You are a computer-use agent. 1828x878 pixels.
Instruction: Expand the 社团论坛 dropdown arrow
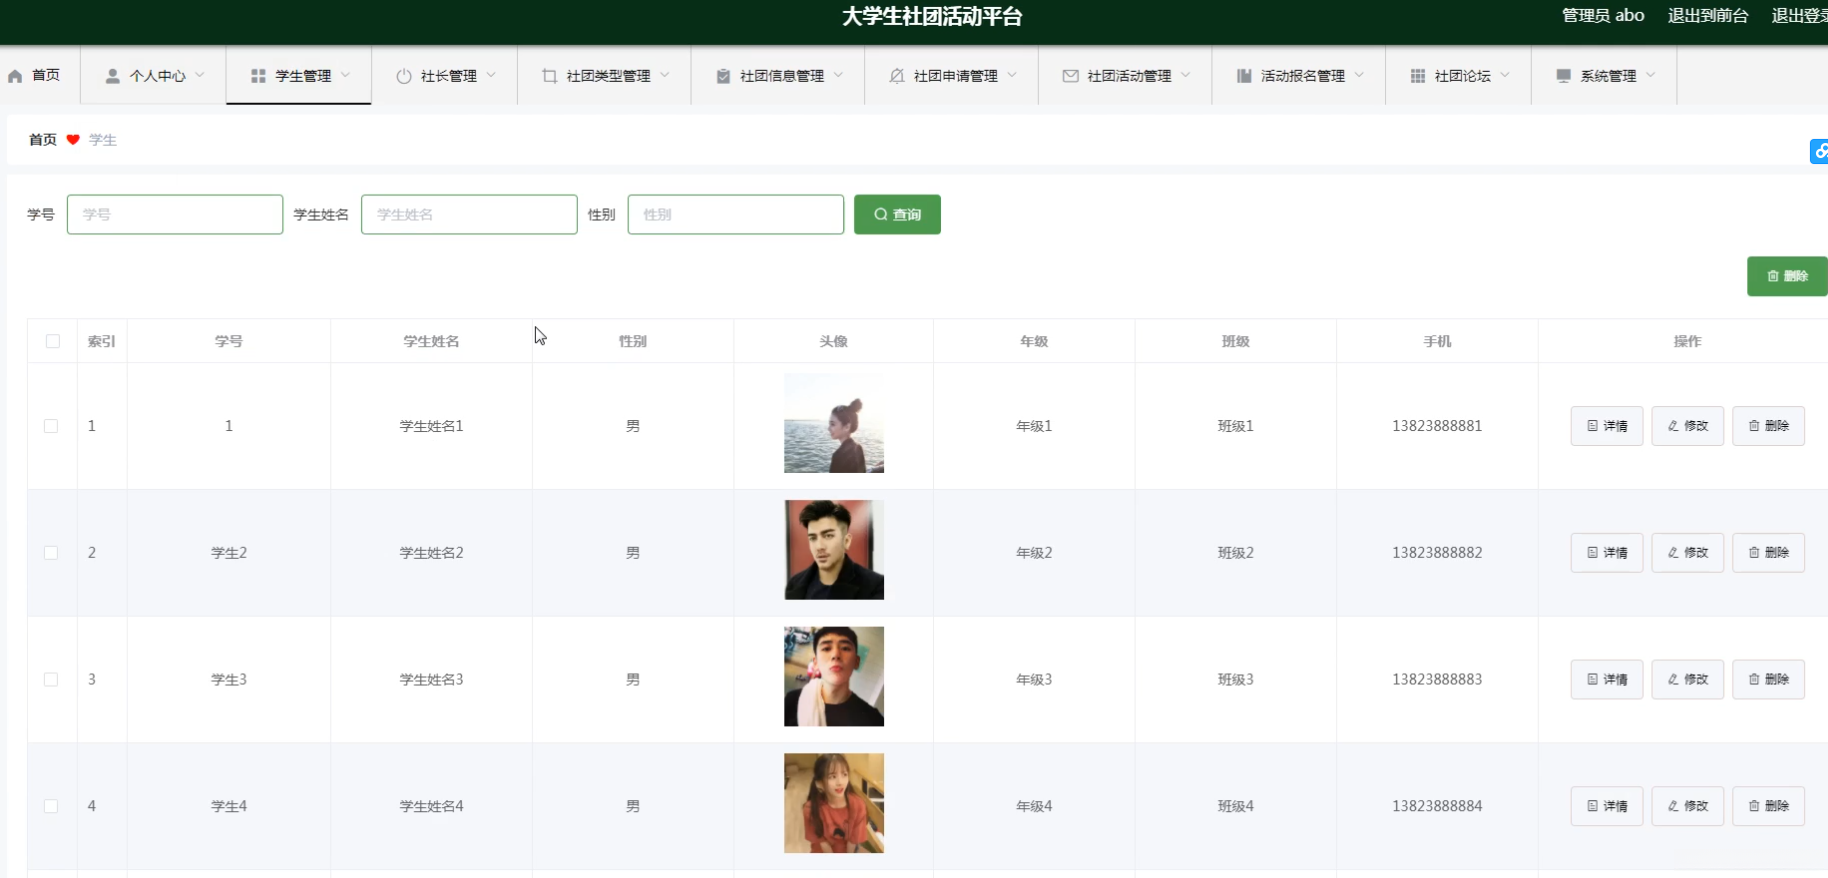pos(1505,75)
